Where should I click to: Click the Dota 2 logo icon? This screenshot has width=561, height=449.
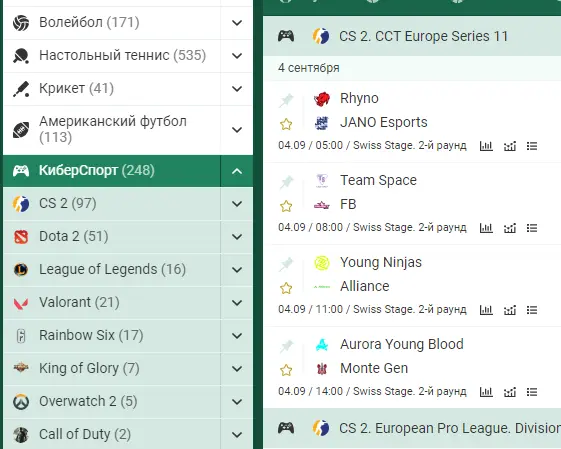pyautogui.click(x=21, y=236)
